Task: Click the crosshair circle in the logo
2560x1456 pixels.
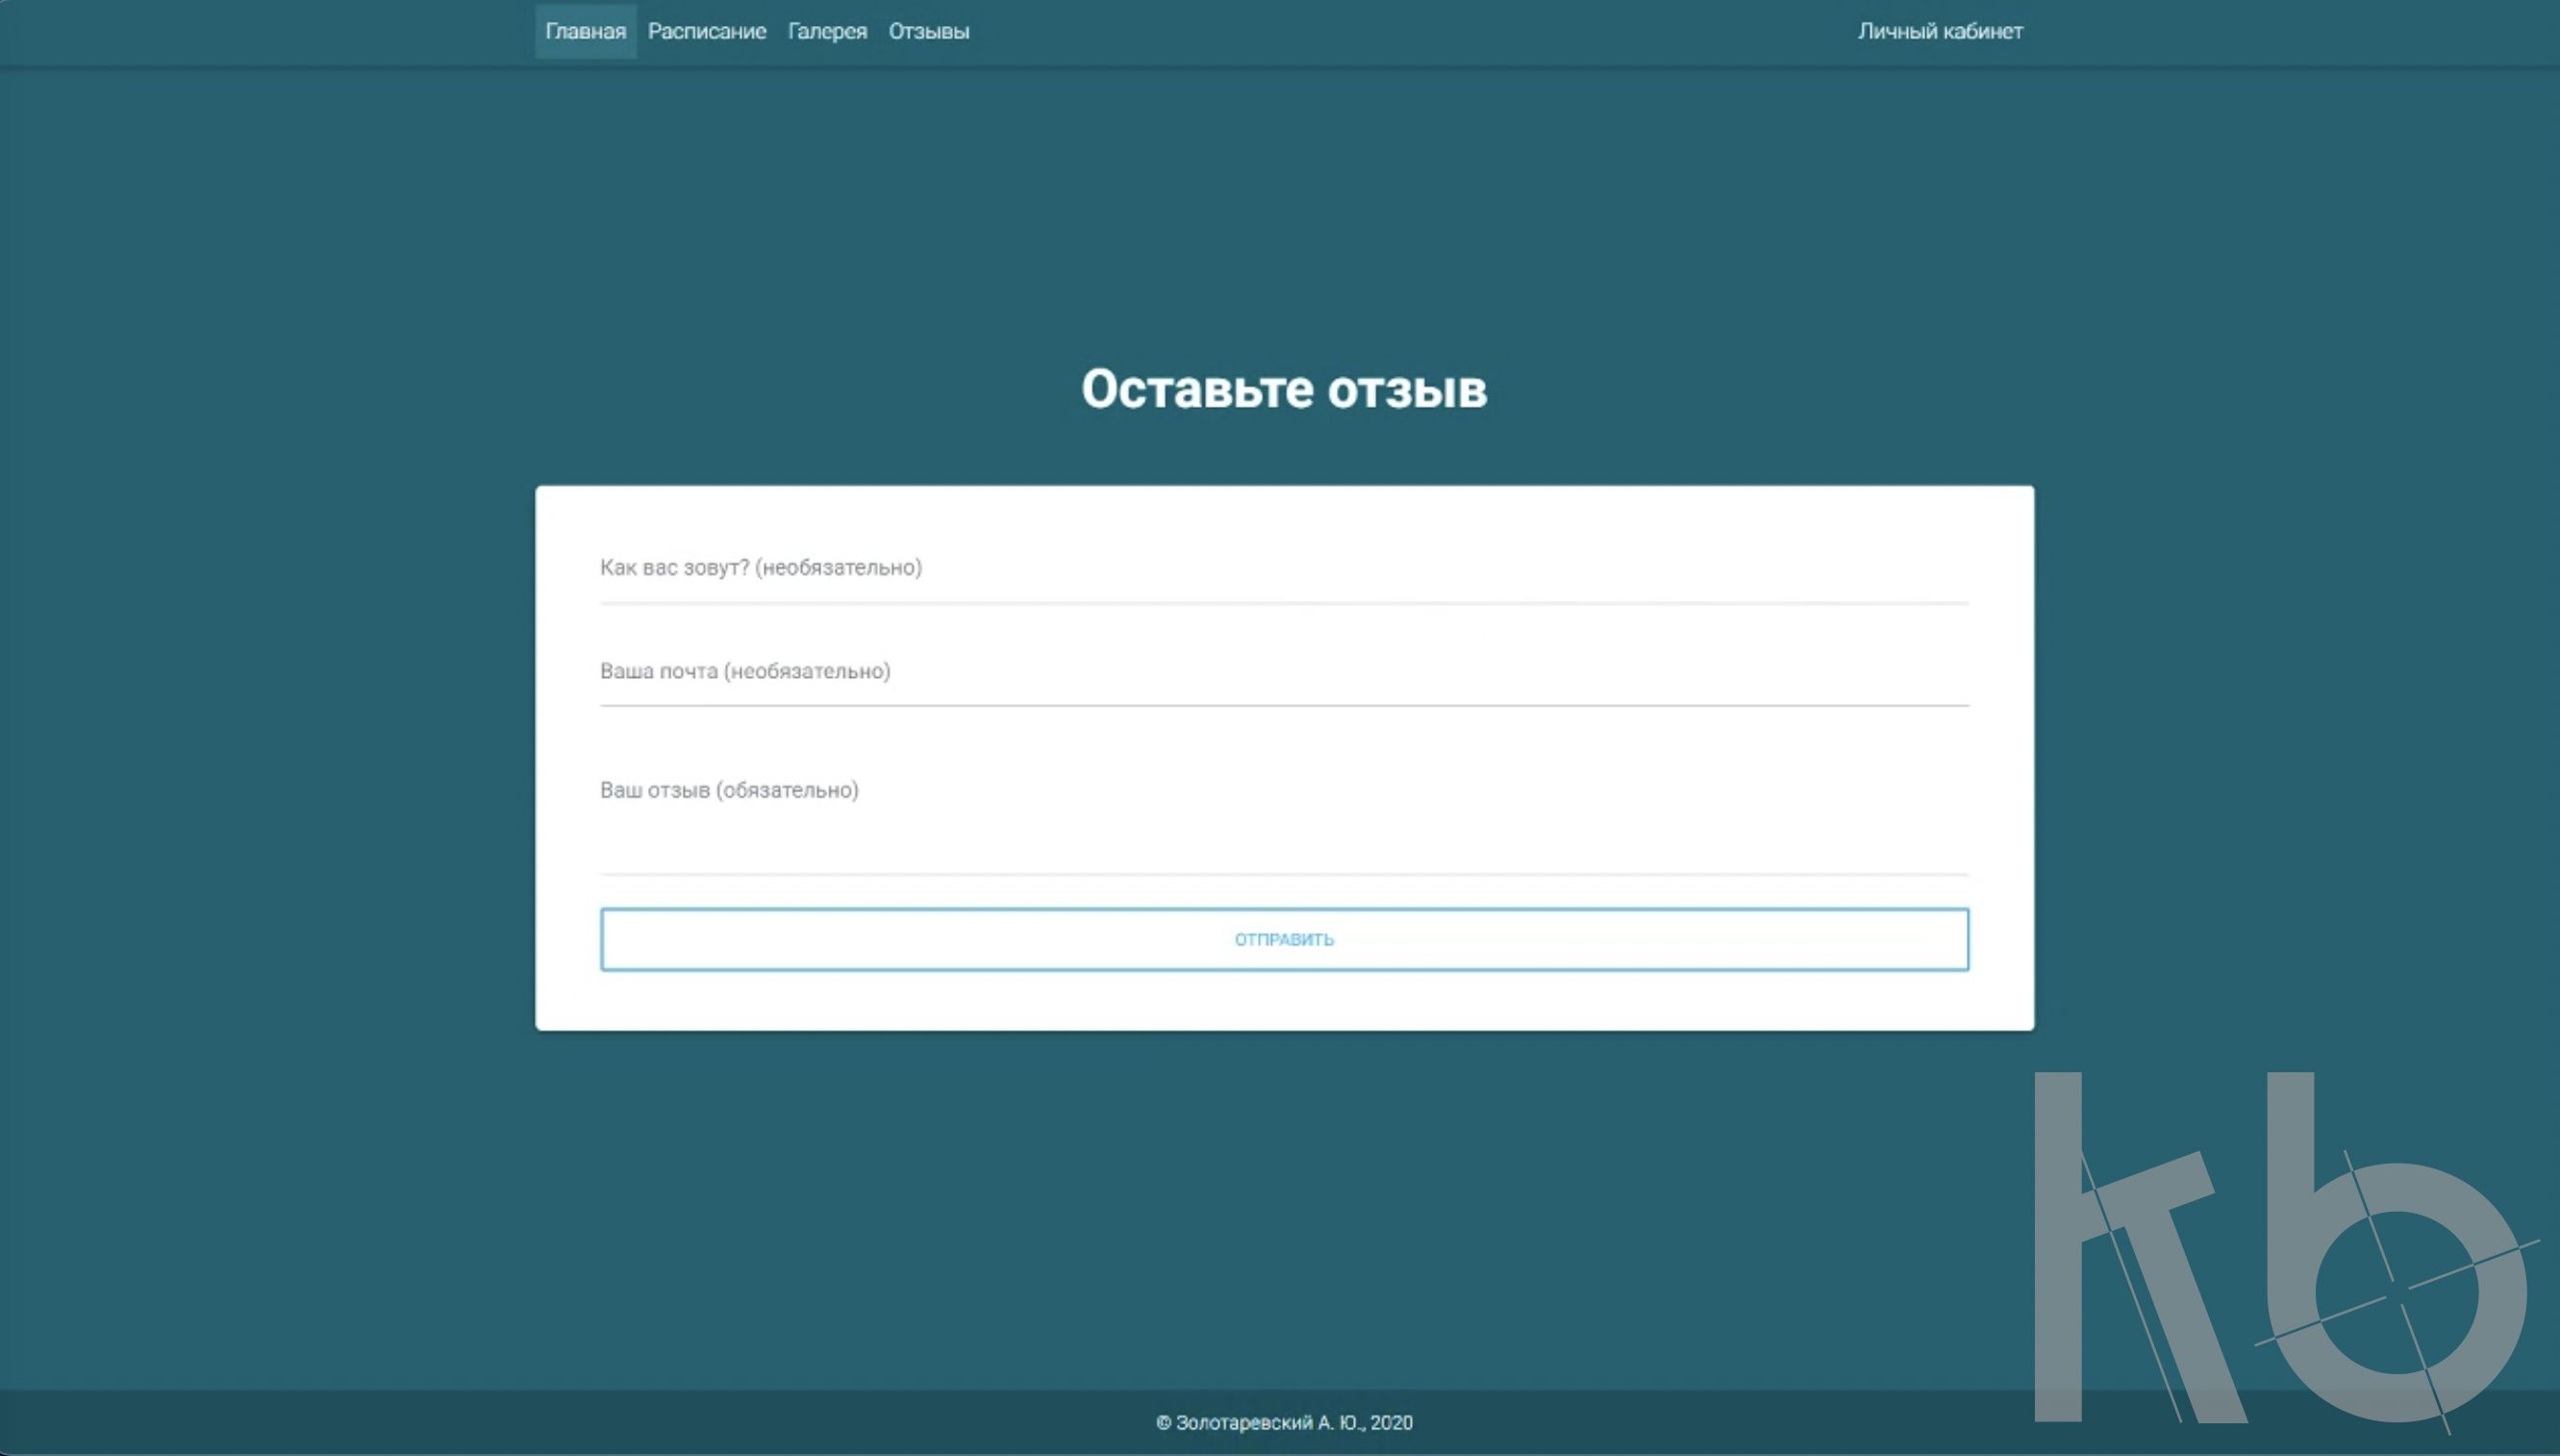Action: coord(2397,1295)
